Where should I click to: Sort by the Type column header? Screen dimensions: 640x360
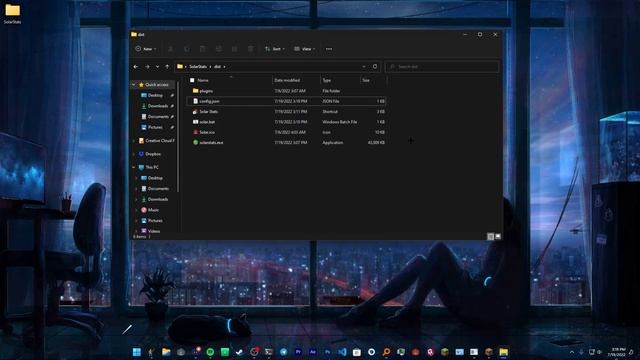[327, 80]
